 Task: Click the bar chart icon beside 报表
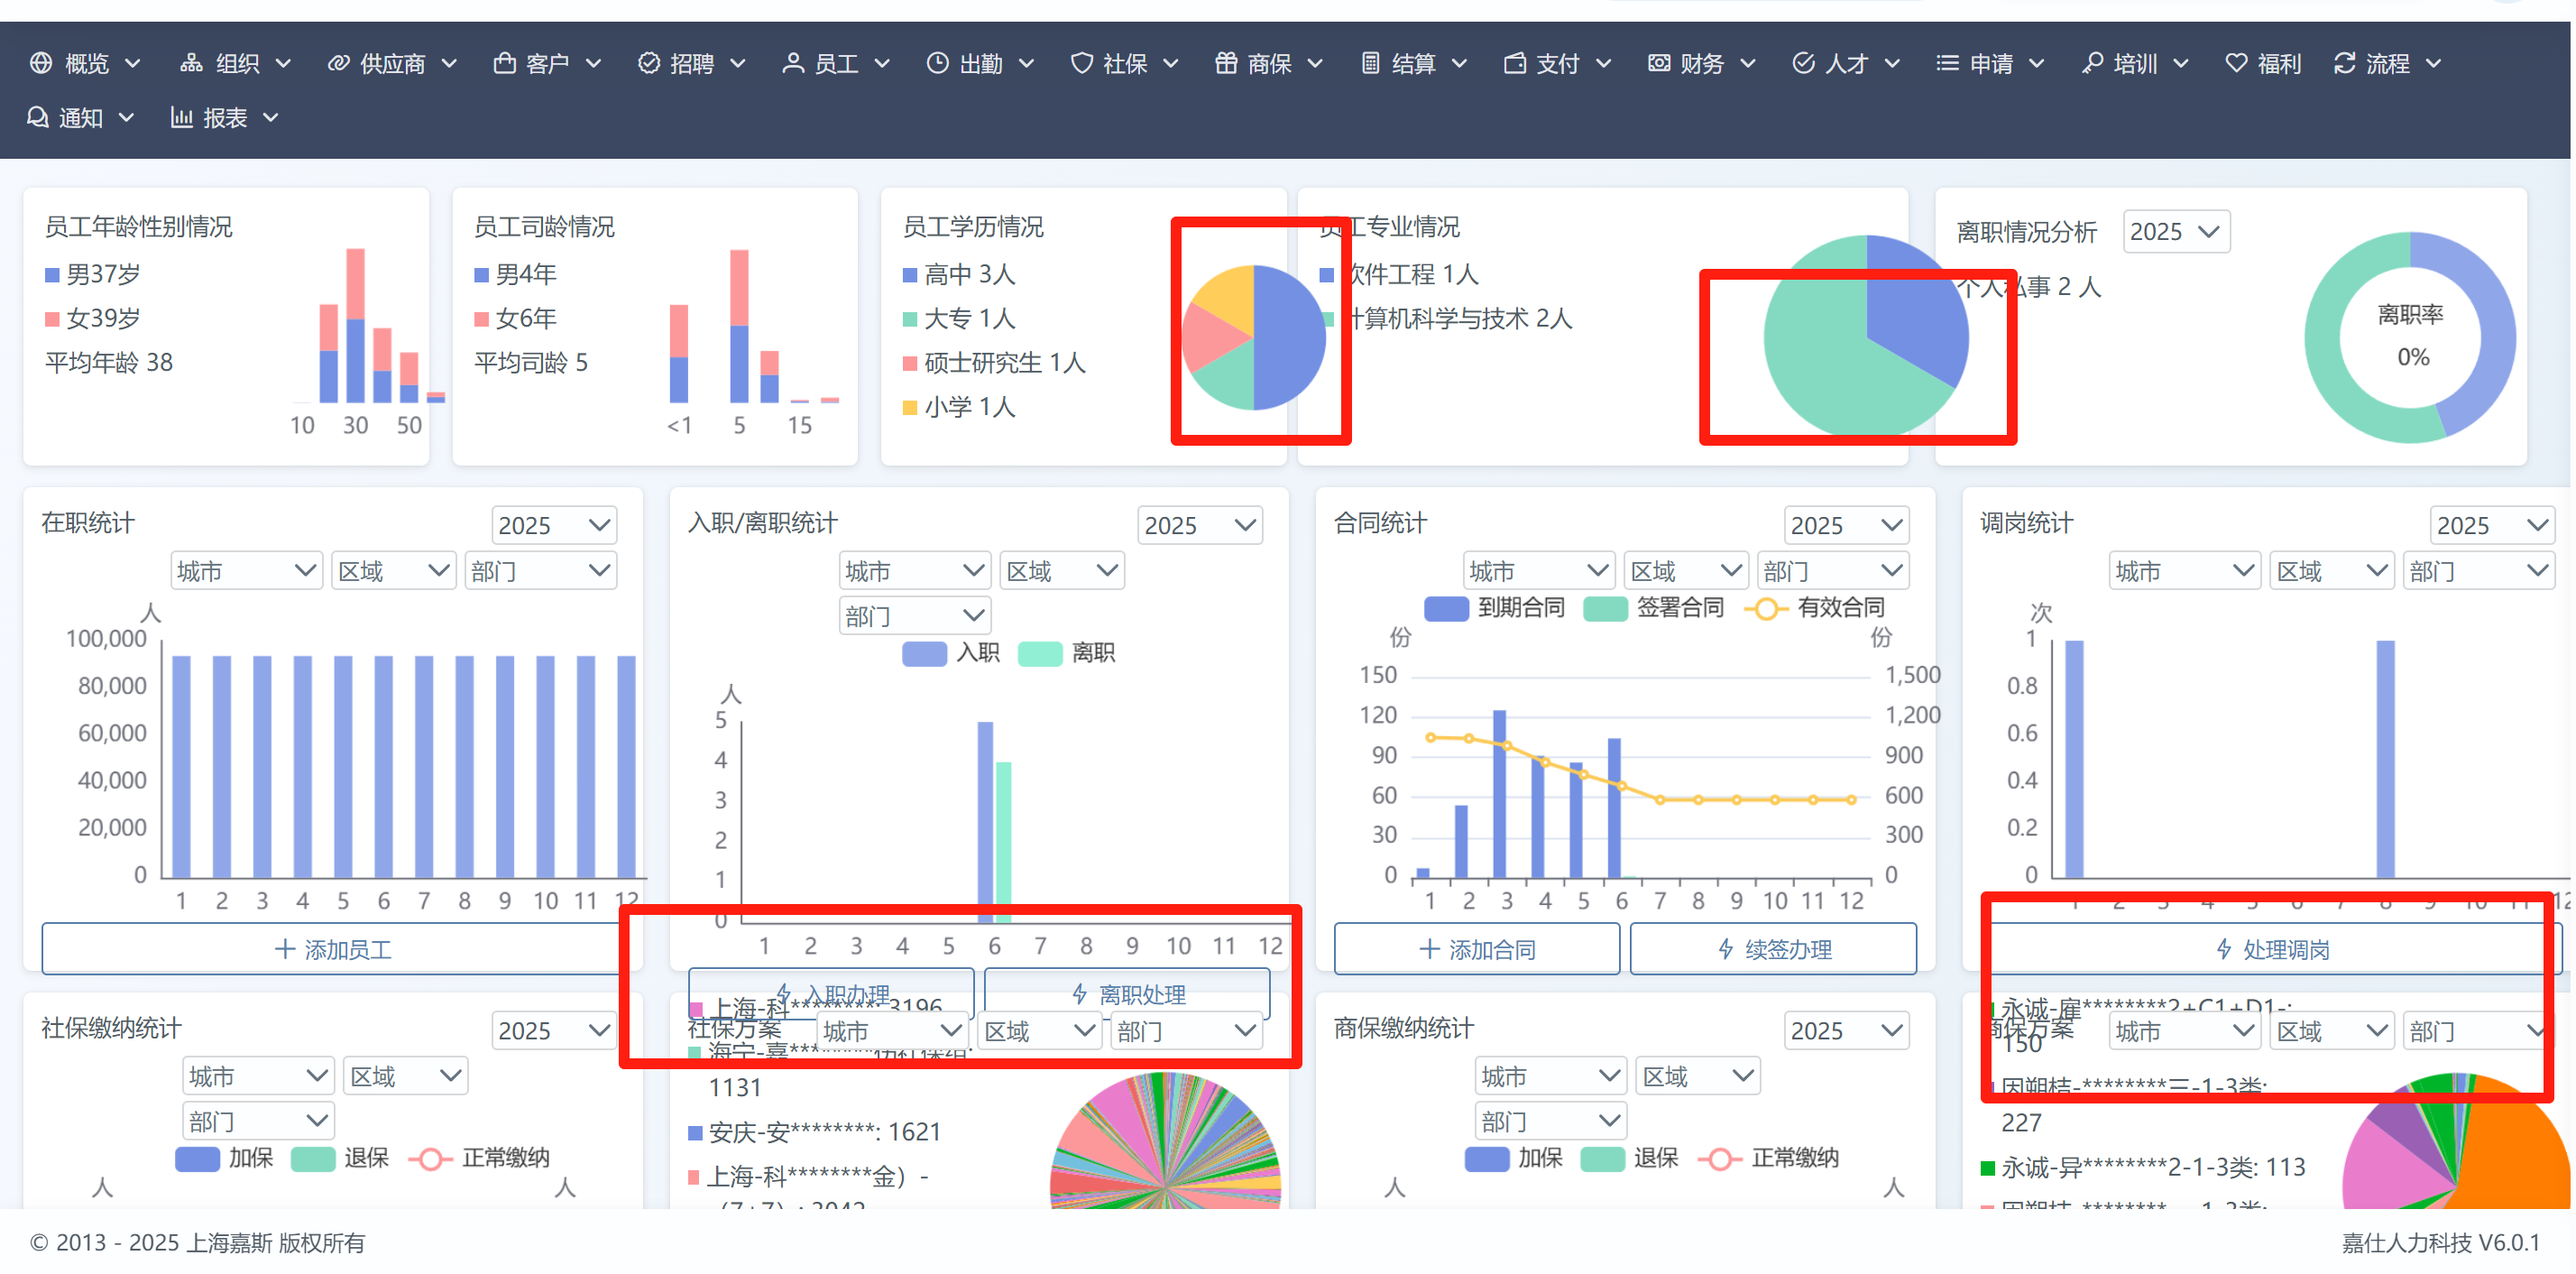[x=182, y=117]
